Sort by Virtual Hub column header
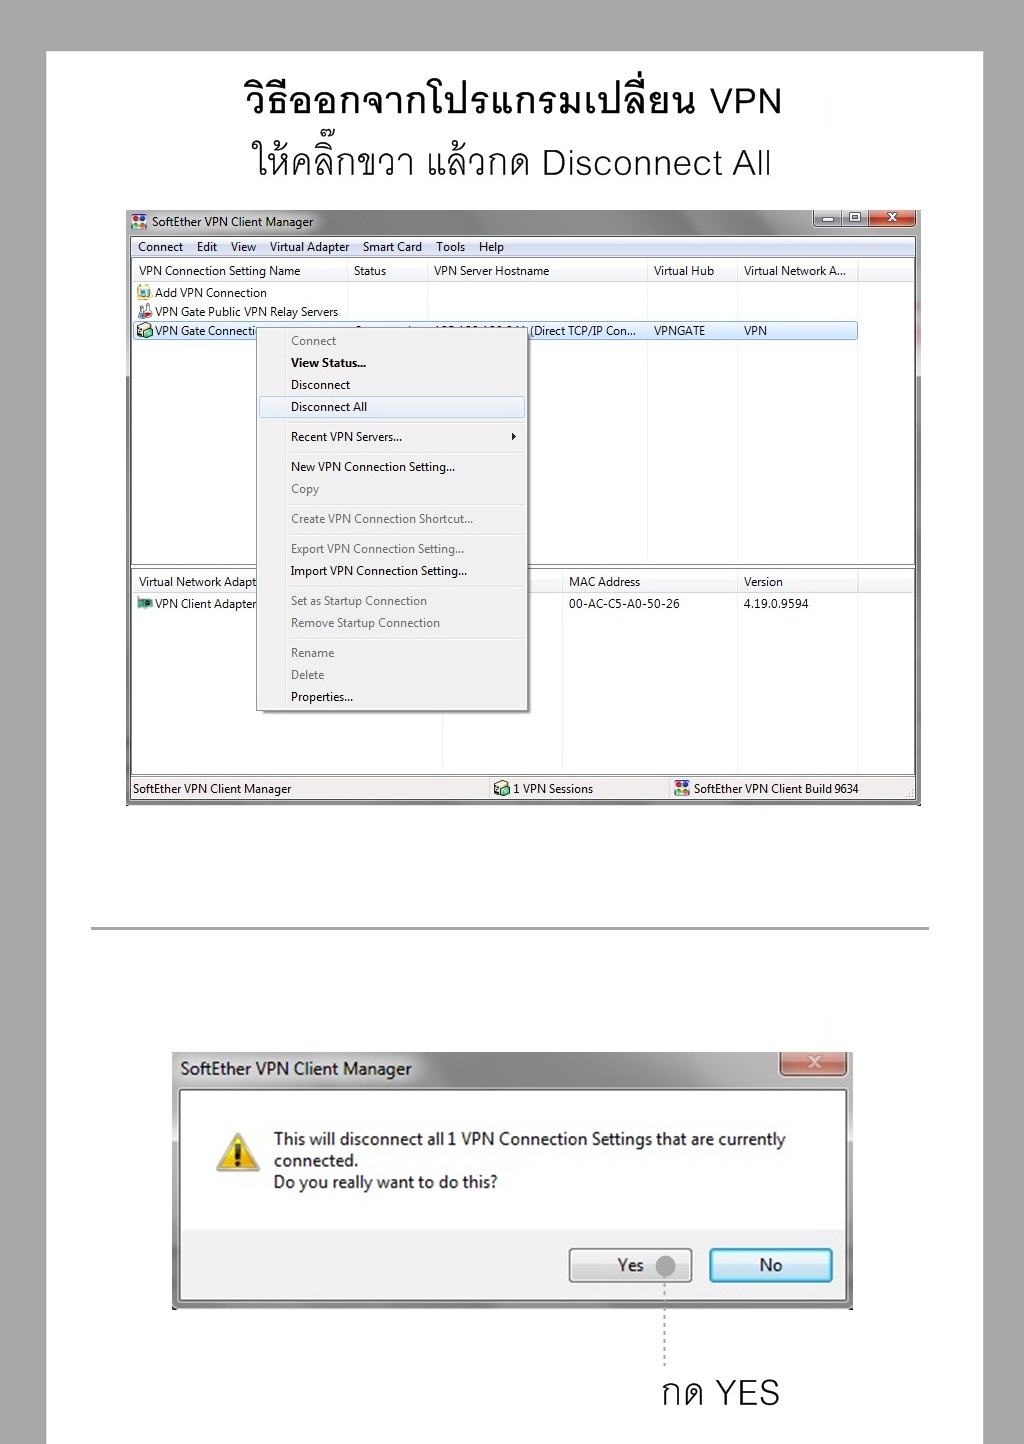This screenshot has height=1444, width=1024. tap(692, 271)
